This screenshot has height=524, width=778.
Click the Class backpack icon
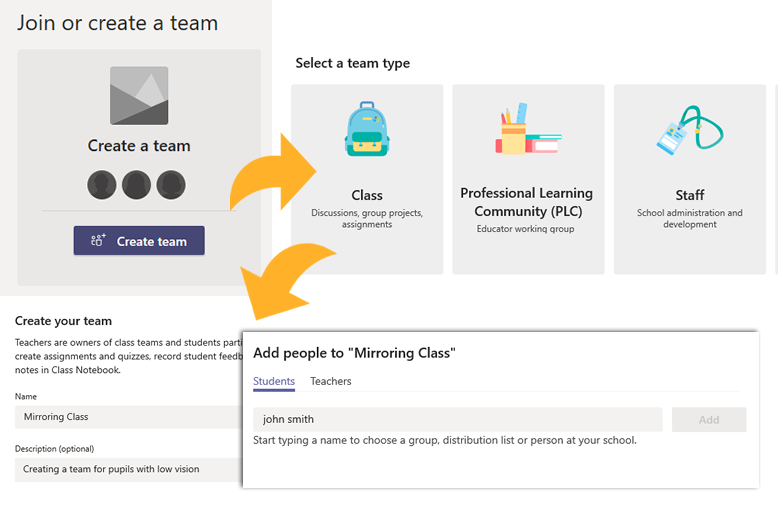[367, 129]
